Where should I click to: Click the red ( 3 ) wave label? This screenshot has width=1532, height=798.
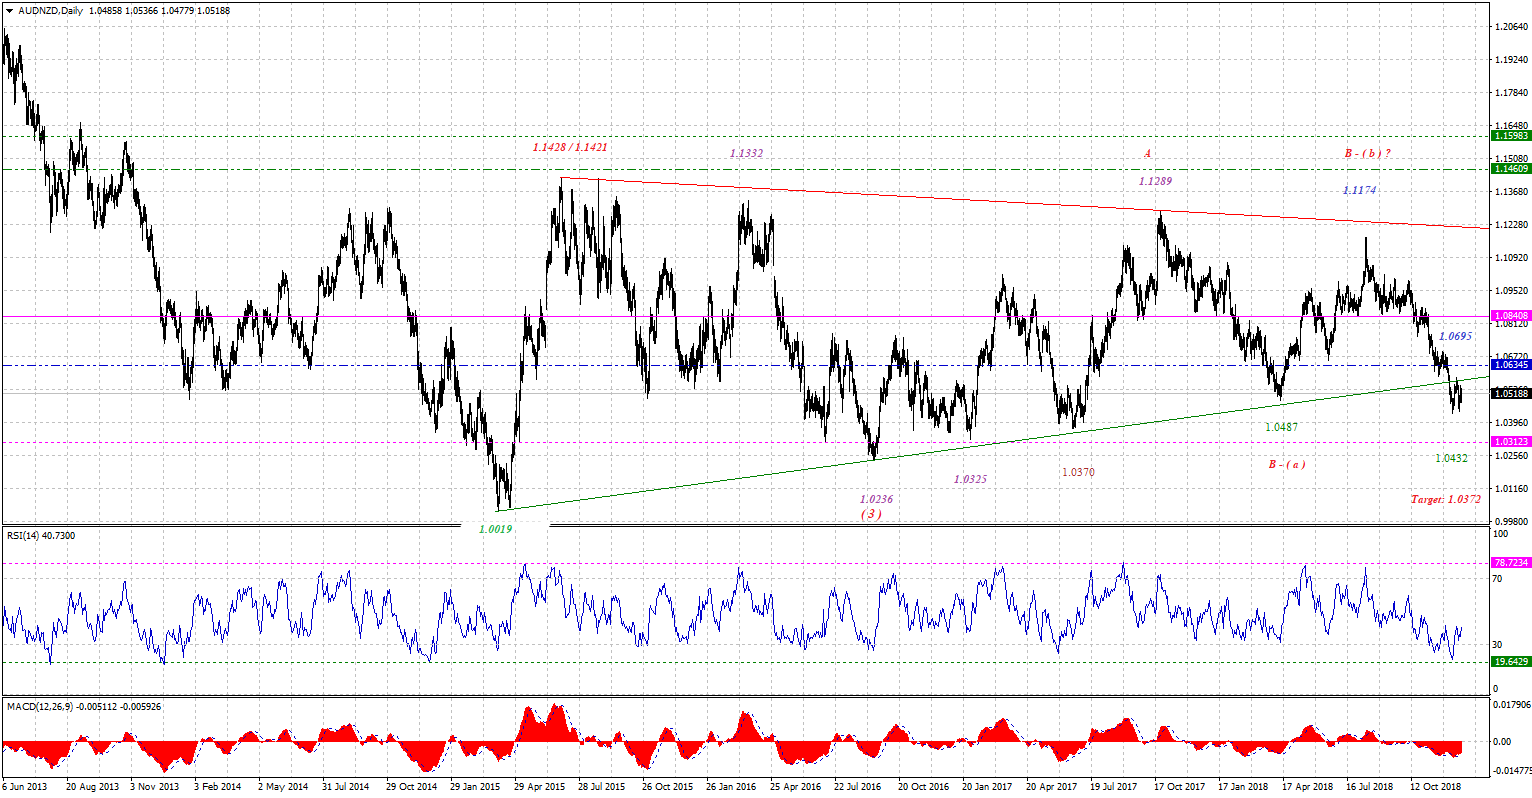point(872,513)
